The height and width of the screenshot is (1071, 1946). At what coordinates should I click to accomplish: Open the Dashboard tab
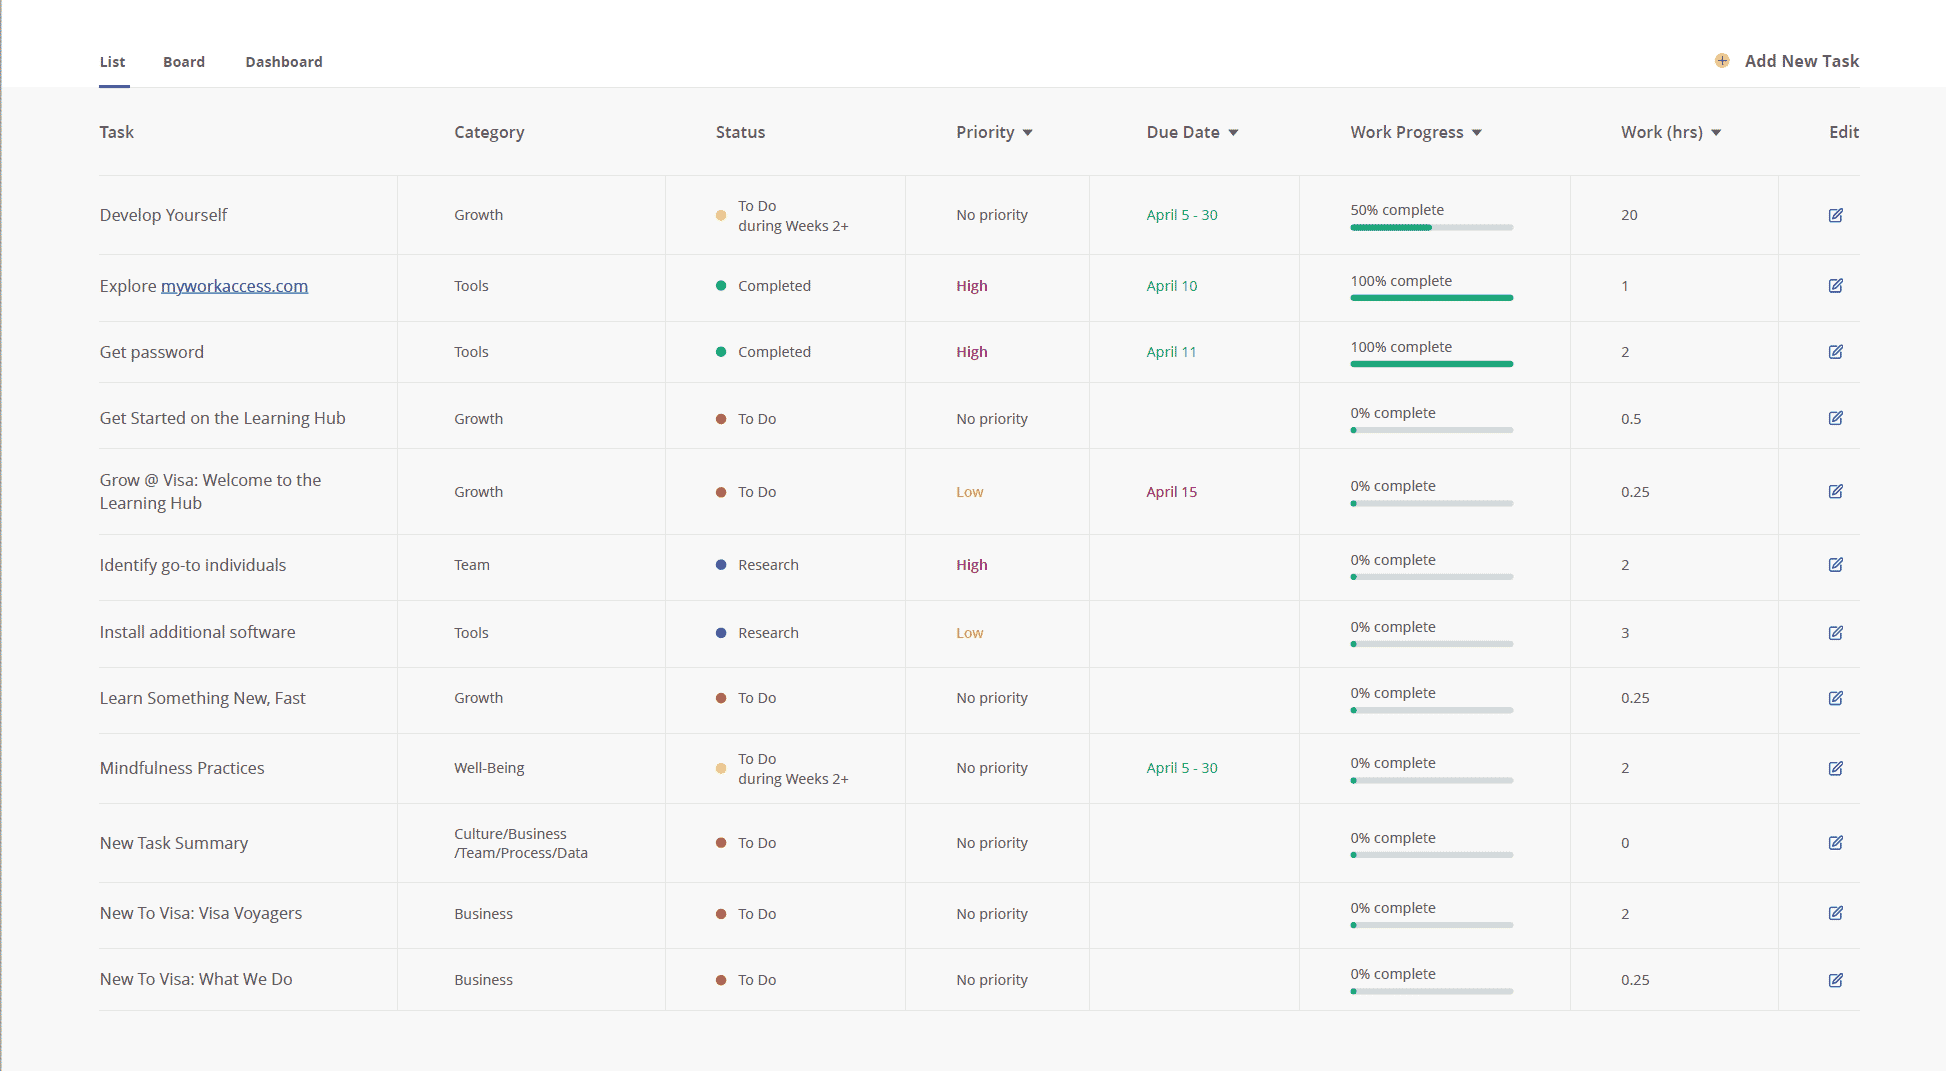(x=284, y=62)
